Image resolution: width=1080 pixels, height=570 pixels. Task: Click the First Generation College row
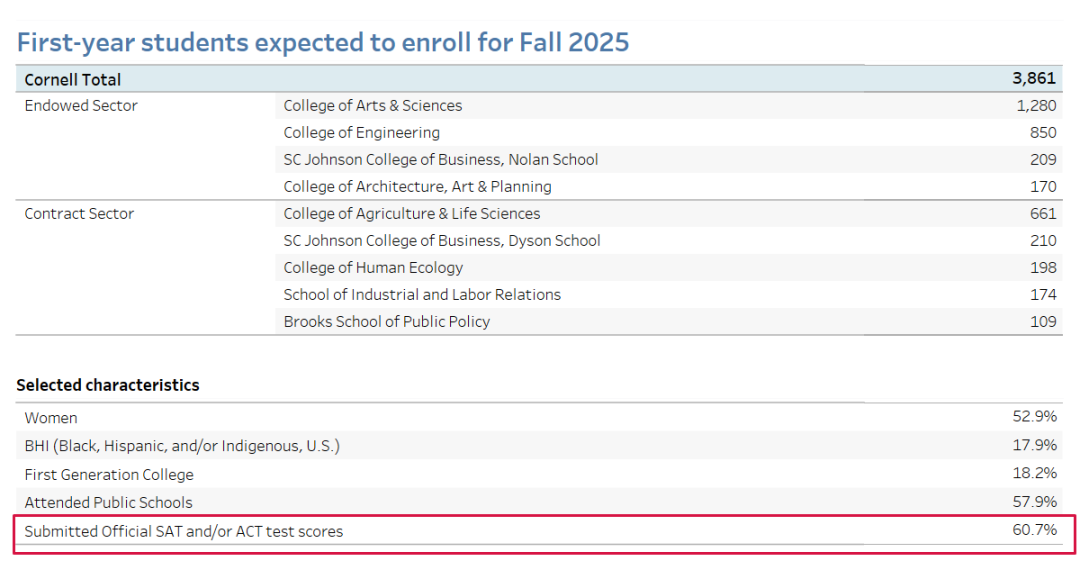coord(109,475)
